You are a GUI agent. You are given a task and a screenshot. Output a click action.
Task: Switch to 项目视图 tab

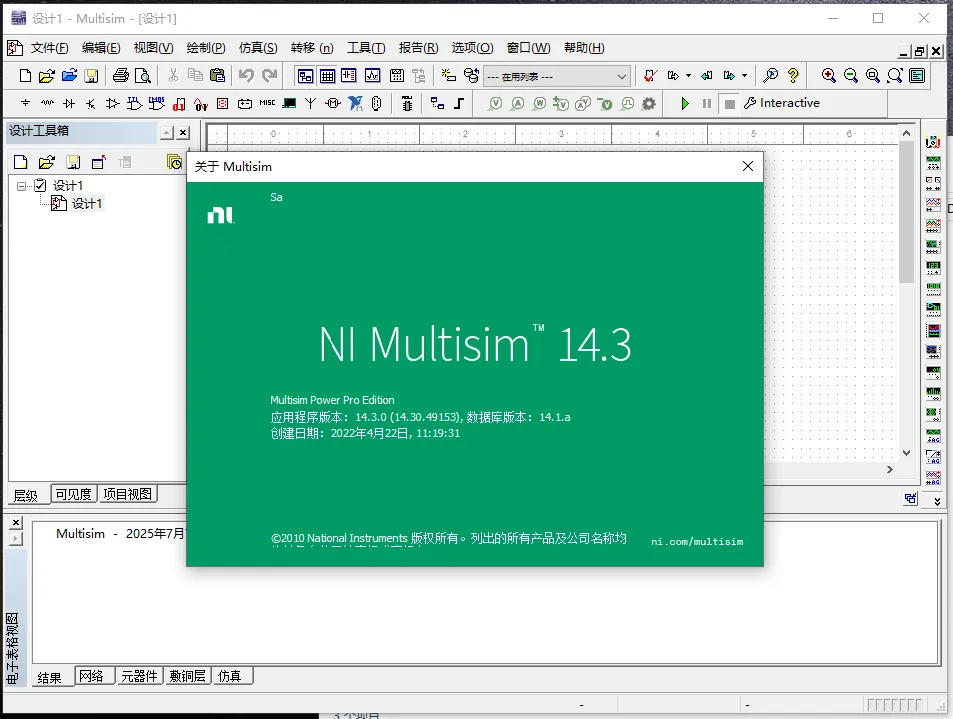pos(127,494)
